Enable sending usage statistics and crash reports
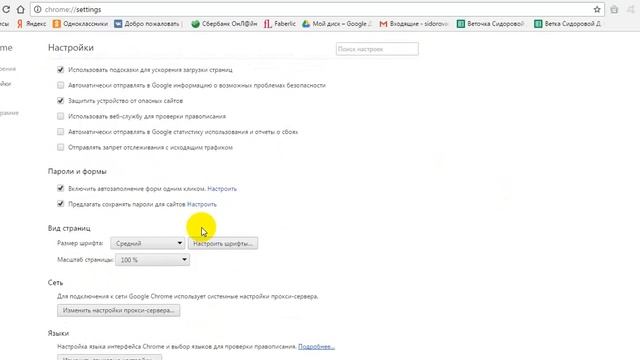640x360 pixels. pyautogui.click(x=60, y=132)
